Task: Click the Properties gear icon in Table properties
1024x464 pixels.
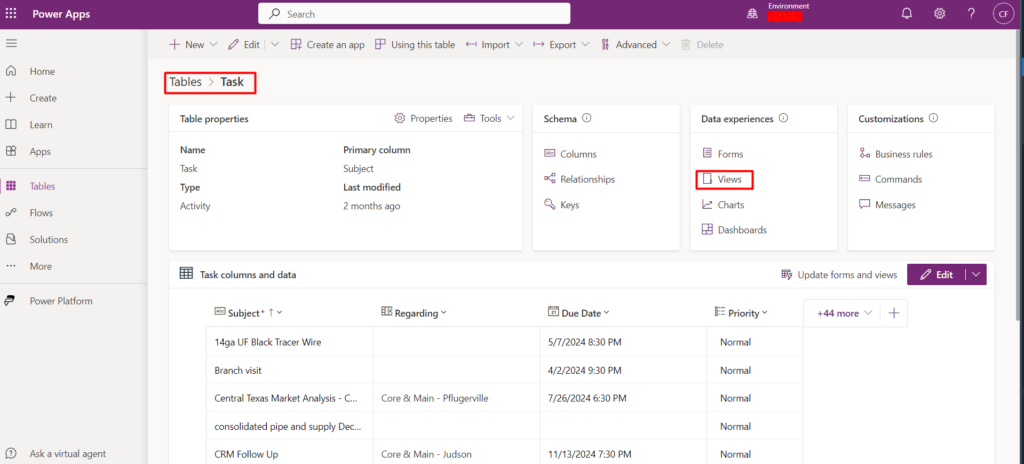Action: [x=400, y=118]
